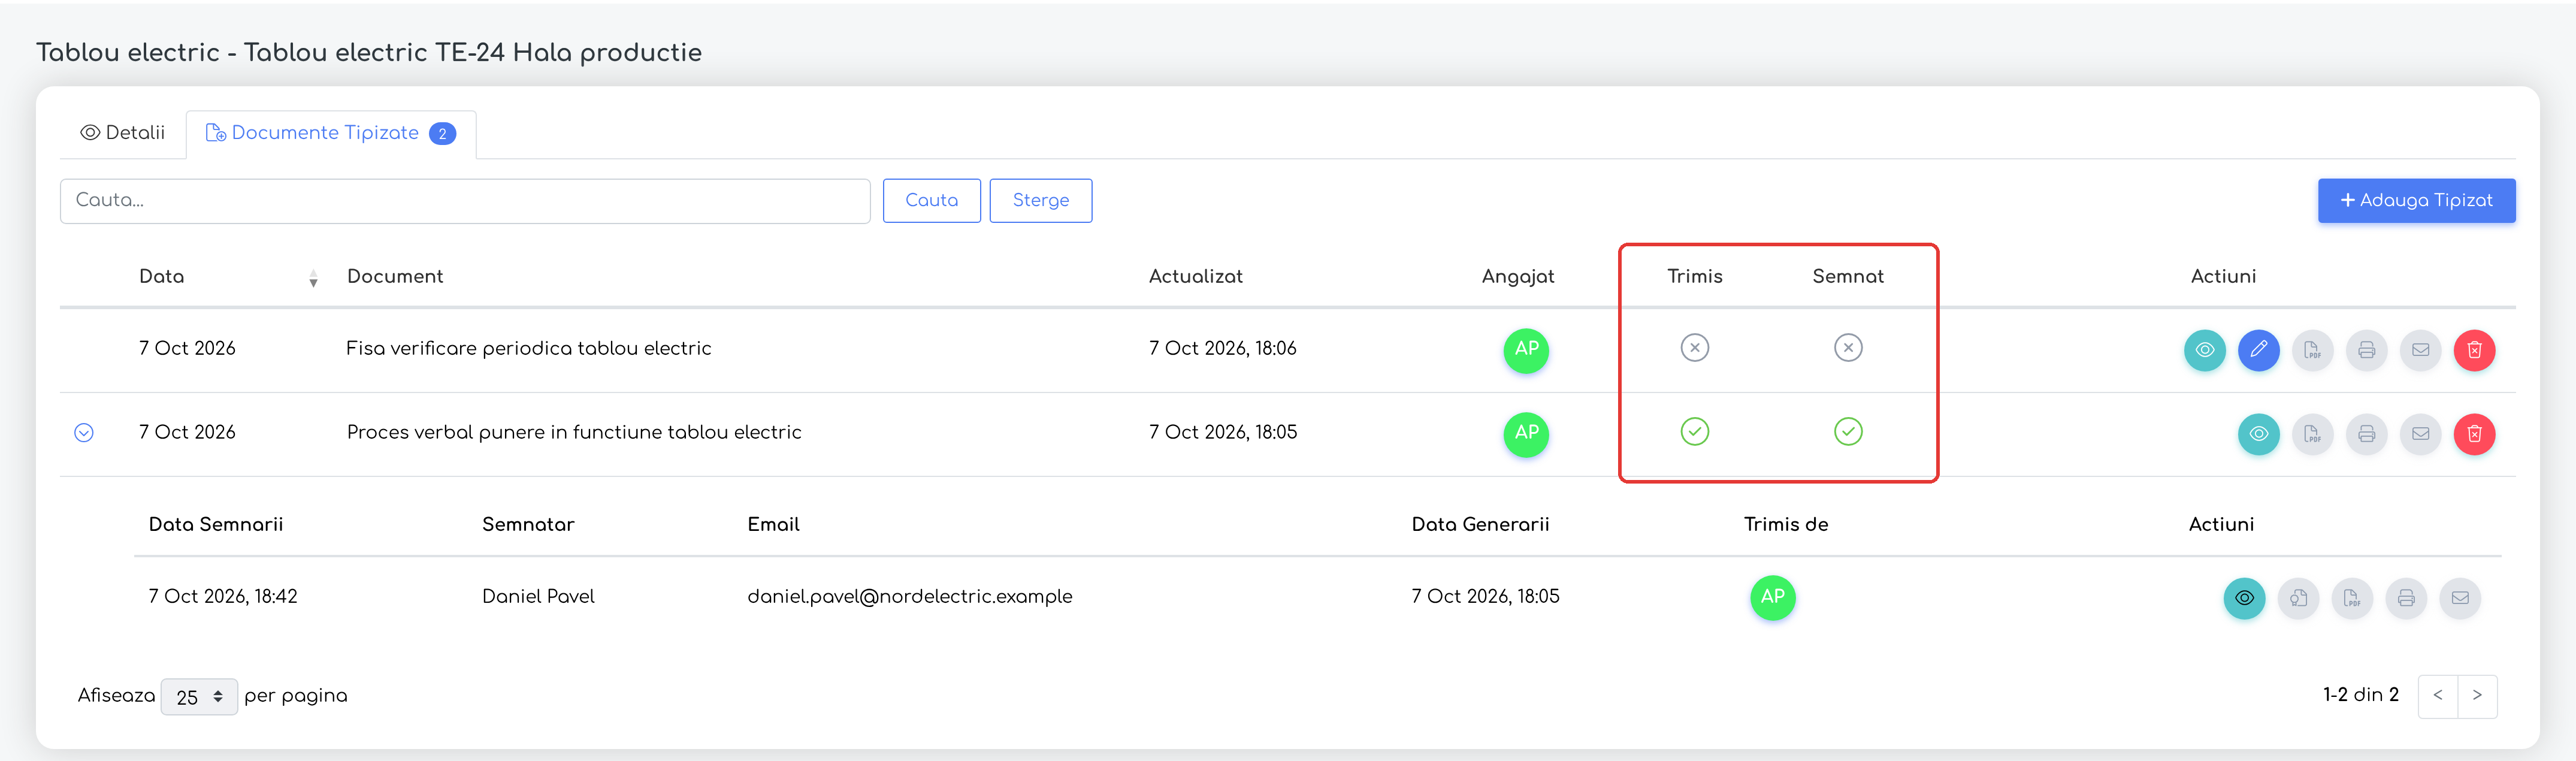Switch to the Detalii tab

point(123,133)
